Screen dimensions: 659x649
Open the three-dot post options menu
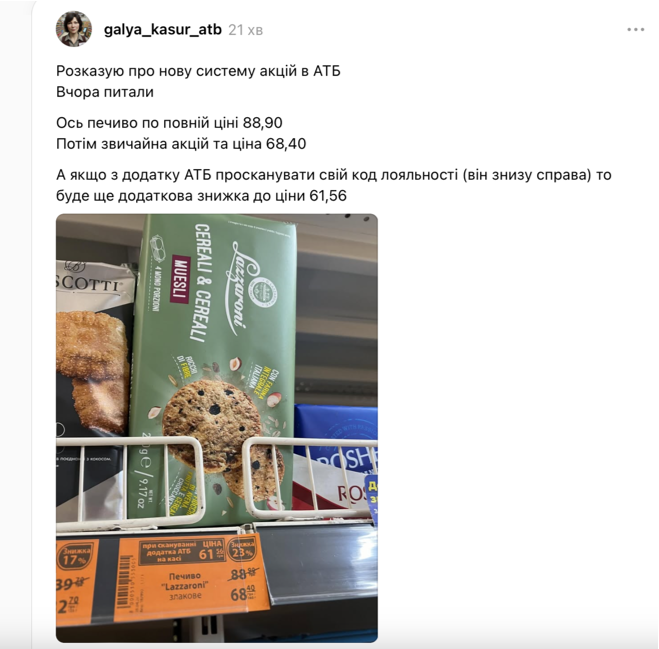pos(635,29)
